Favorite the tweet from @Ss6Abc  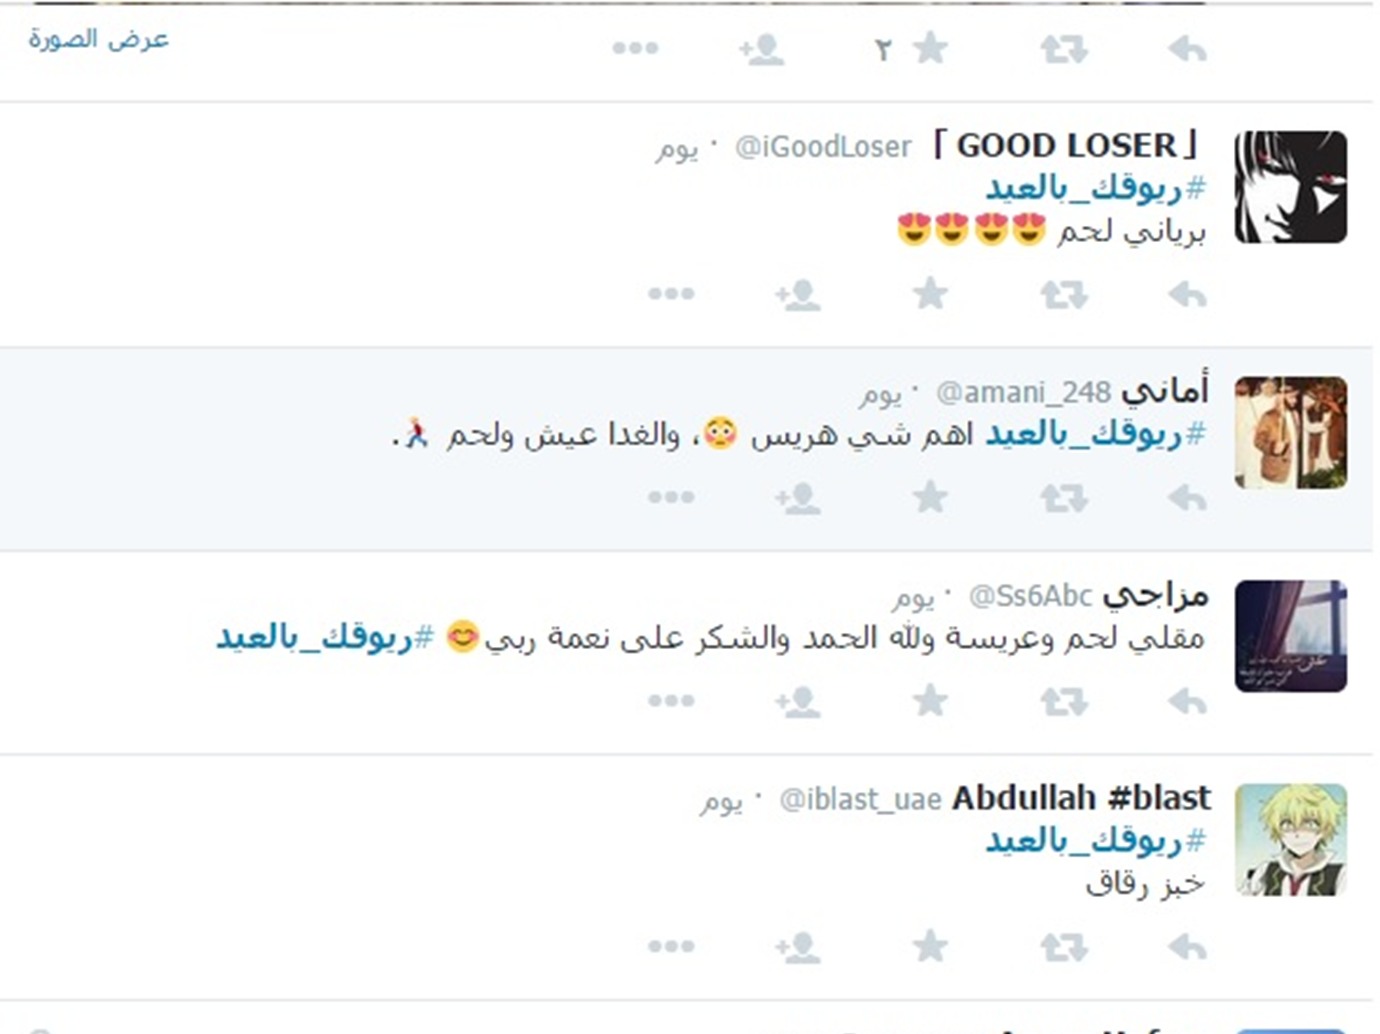coord(930,700)
